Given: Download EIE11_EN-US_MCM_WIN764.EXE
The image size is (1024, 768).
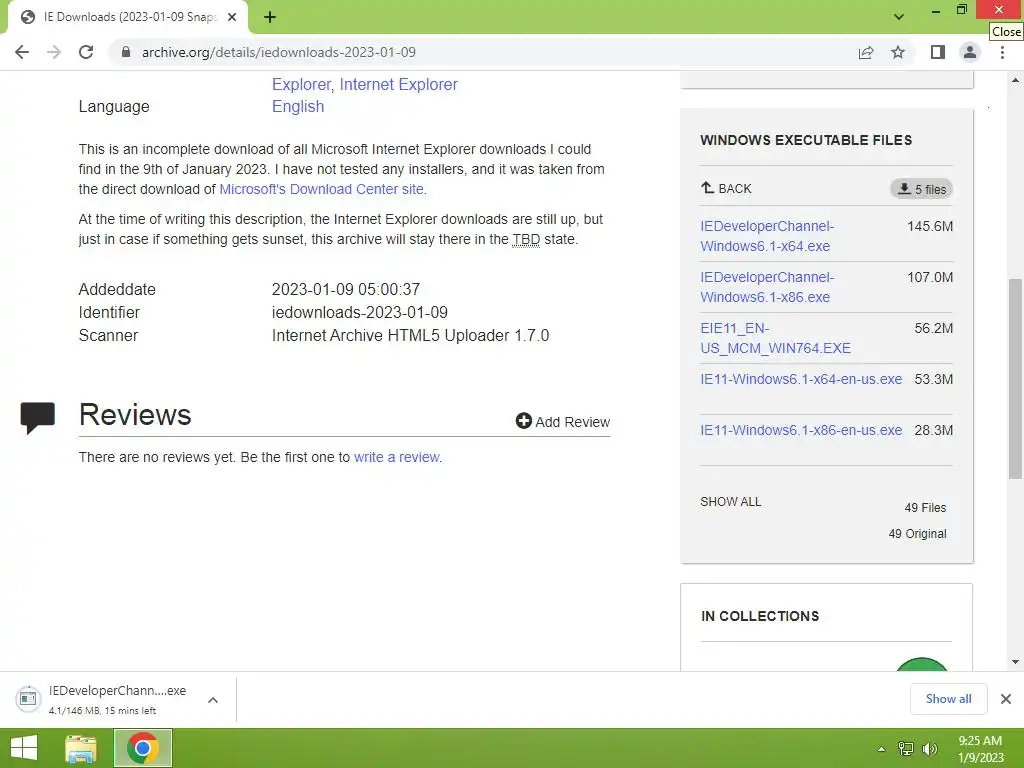Looking at the screenshot, I should [x=775, y=338].
